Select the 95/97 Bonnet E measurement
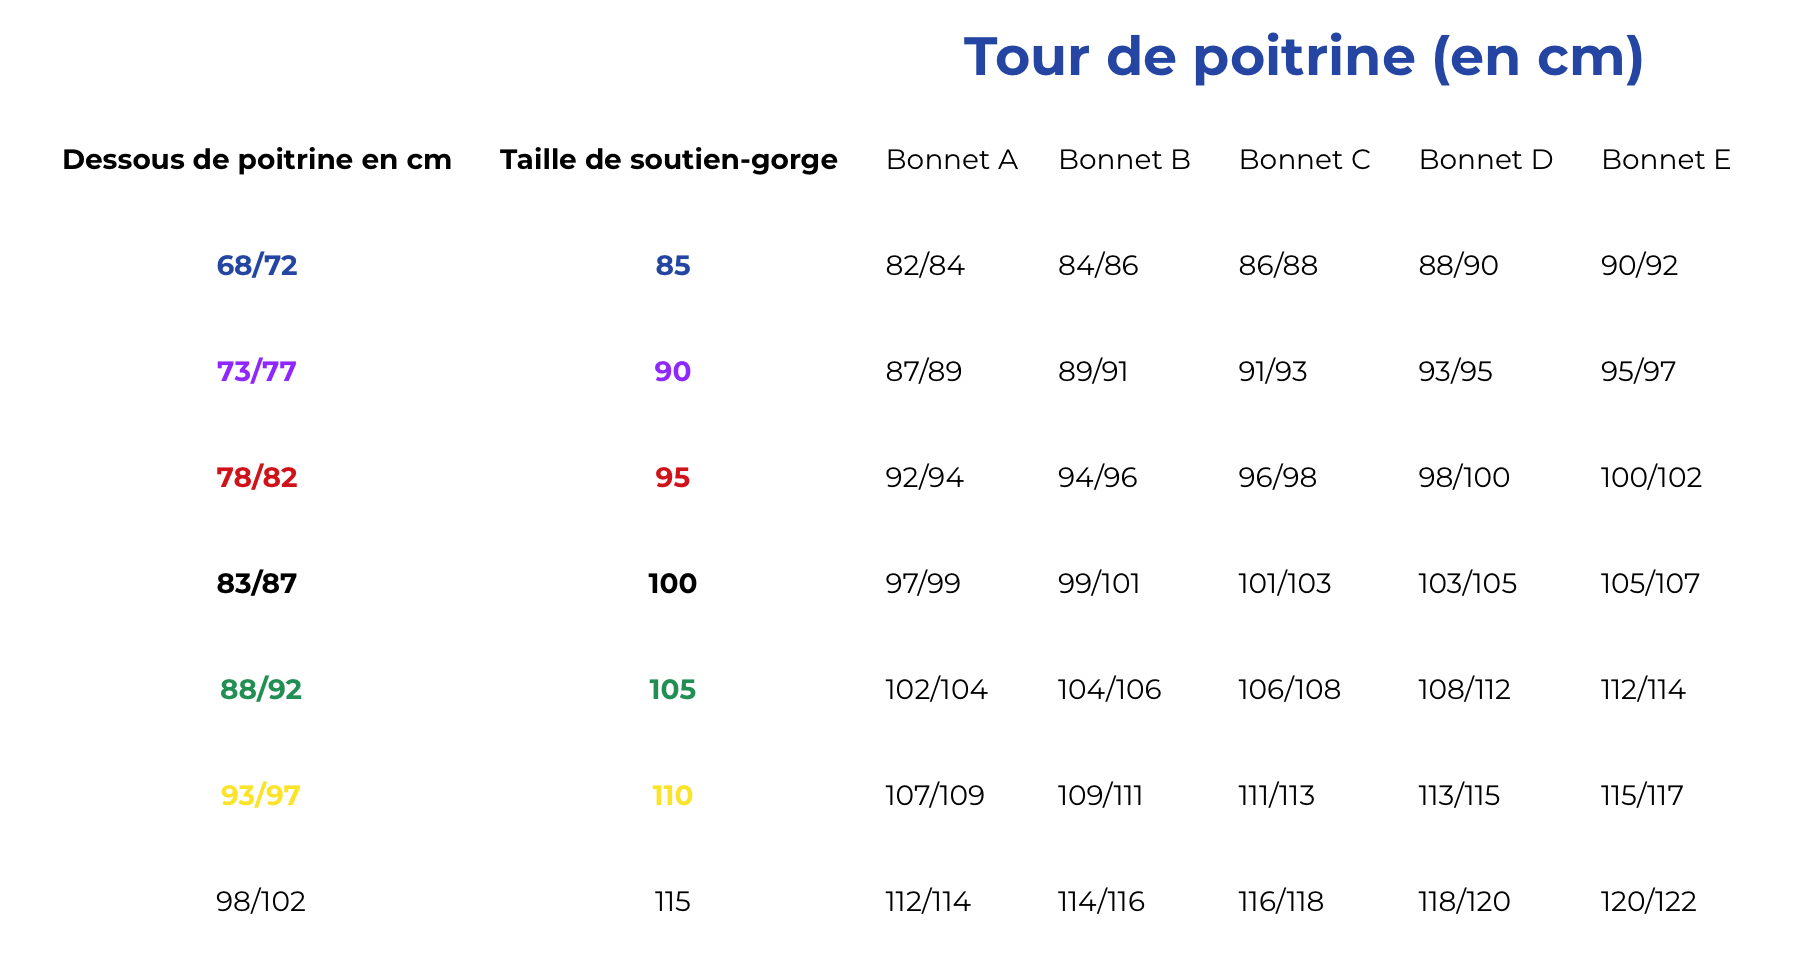This screenshot has width=1811, height=960. tap(1638, 372)
